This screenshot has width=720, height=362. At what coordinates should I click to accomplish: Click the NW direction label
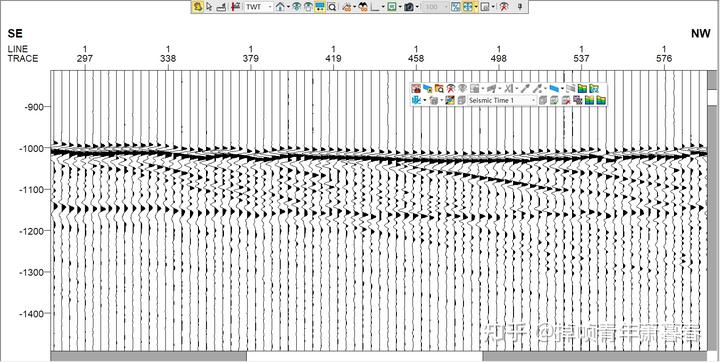[x=701, y=34]
